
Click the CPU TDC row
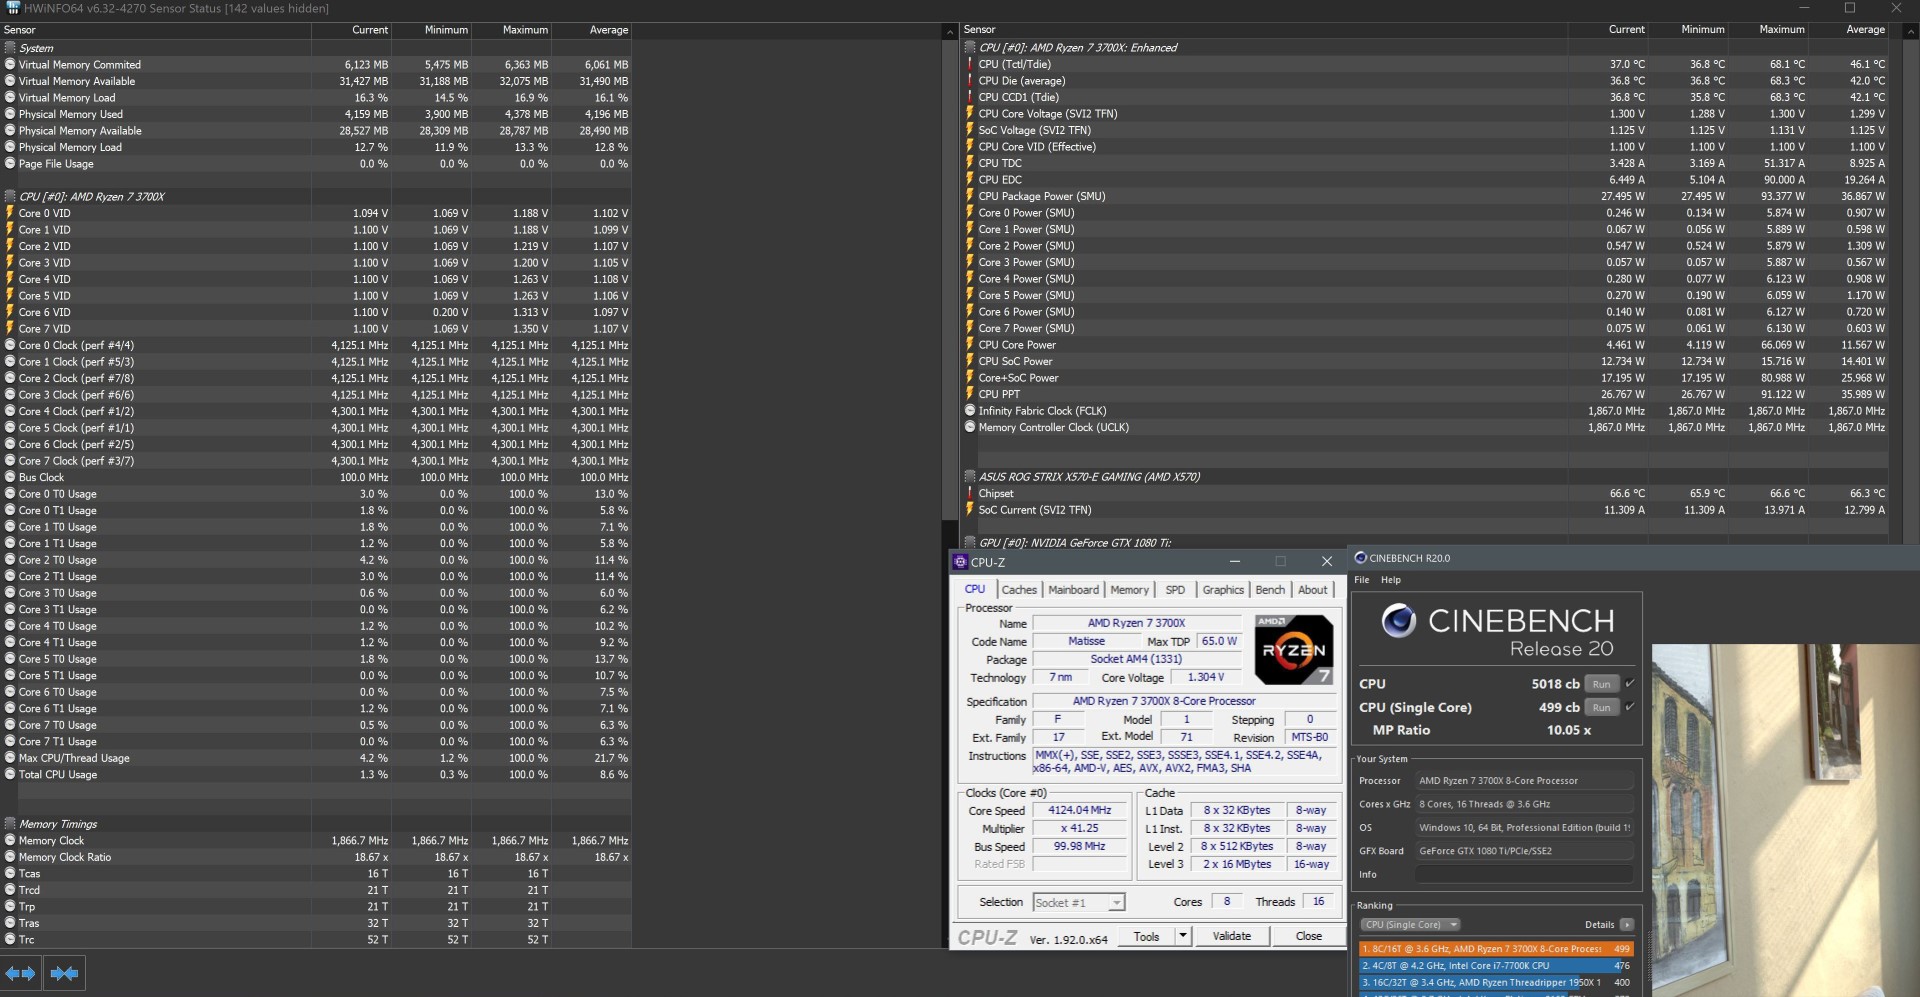tap(1425, 163)
